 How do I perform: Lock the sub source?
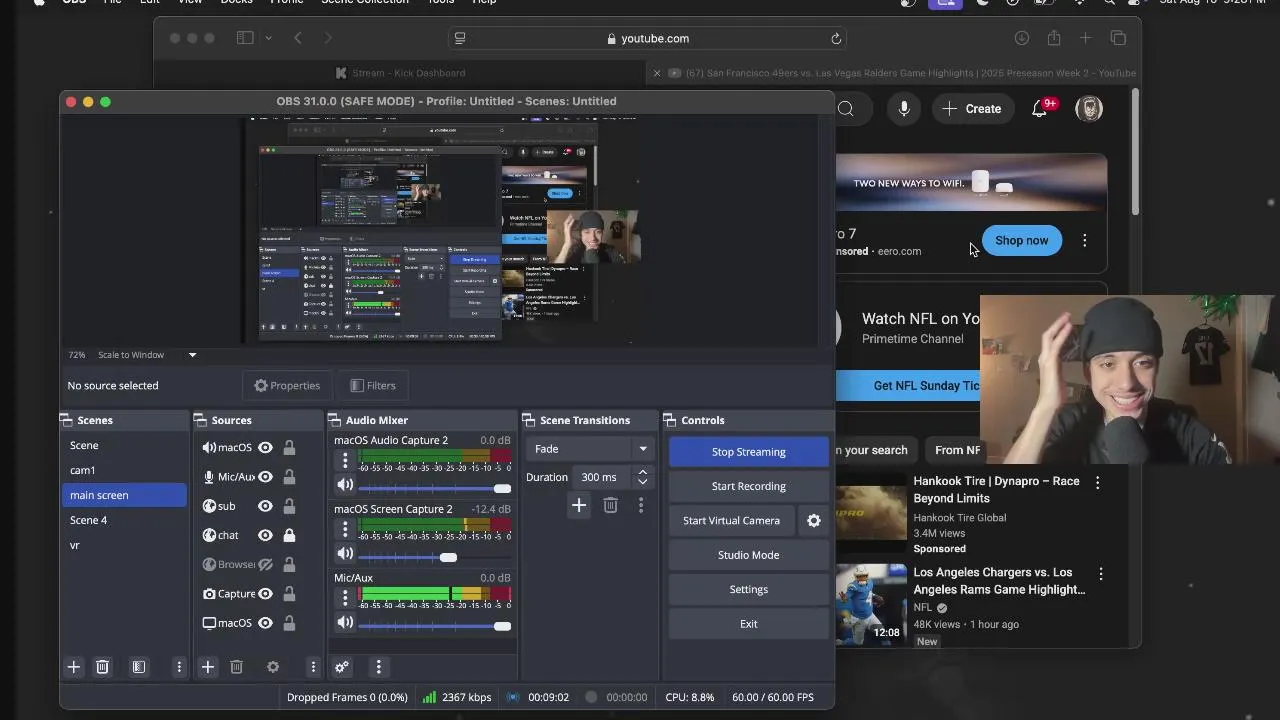click(289, 506)
